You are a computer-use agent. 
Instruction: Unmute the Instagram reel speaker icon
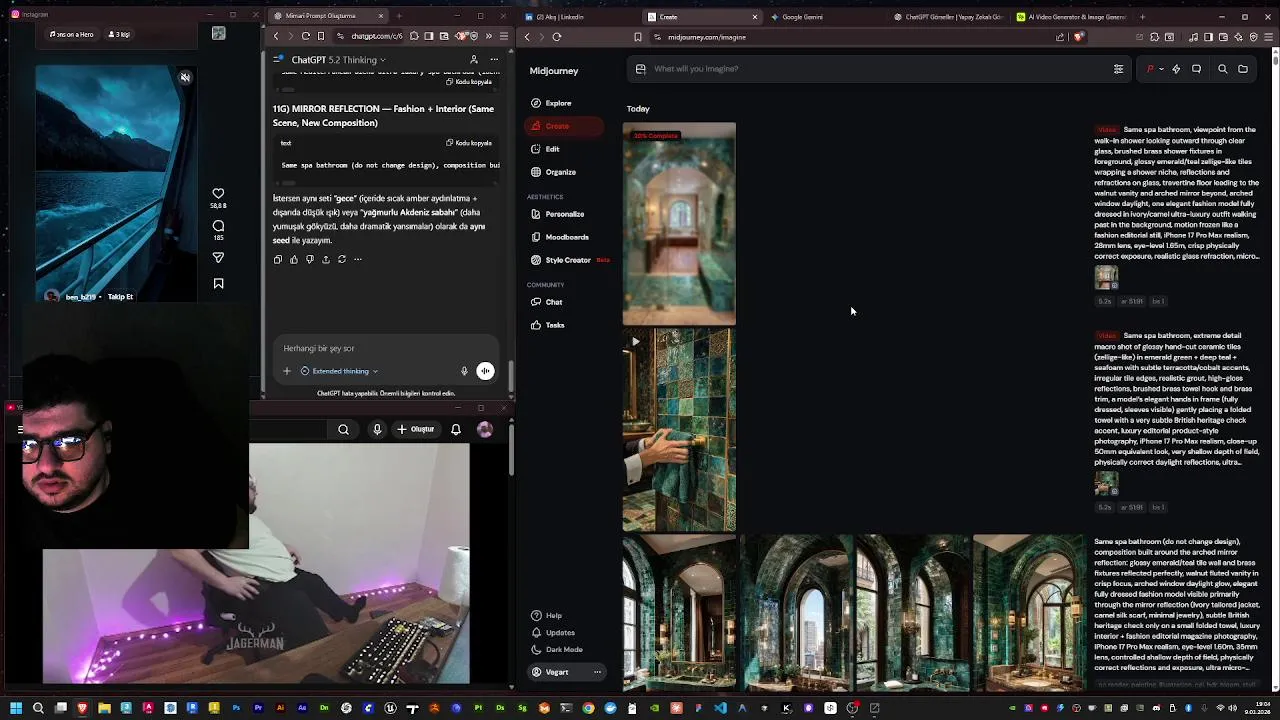pyautogui.click(x=185, y=77)
